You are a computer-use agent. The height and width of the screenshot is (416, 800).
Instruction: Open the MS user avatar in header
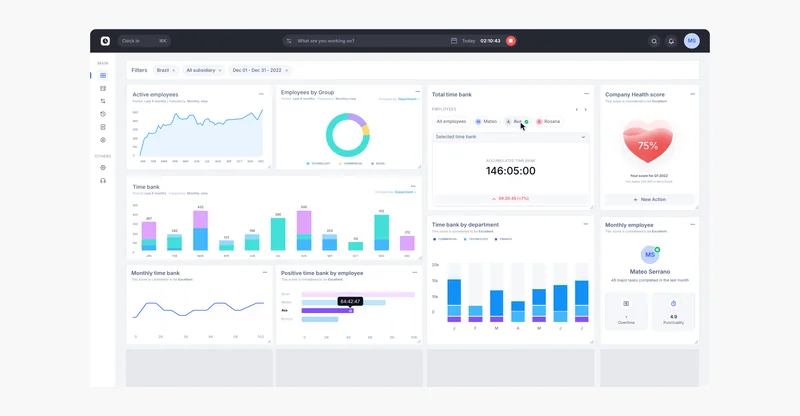point(691,41)
